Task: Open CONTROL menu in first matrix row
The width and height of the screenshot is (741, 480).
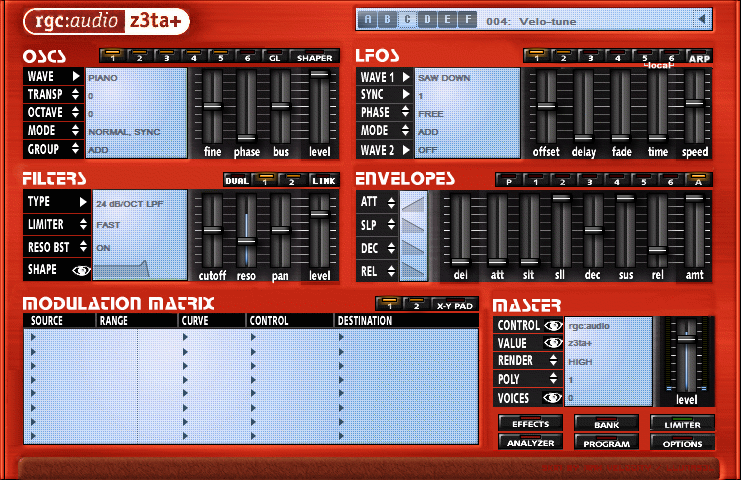Action: pos(253,337)
